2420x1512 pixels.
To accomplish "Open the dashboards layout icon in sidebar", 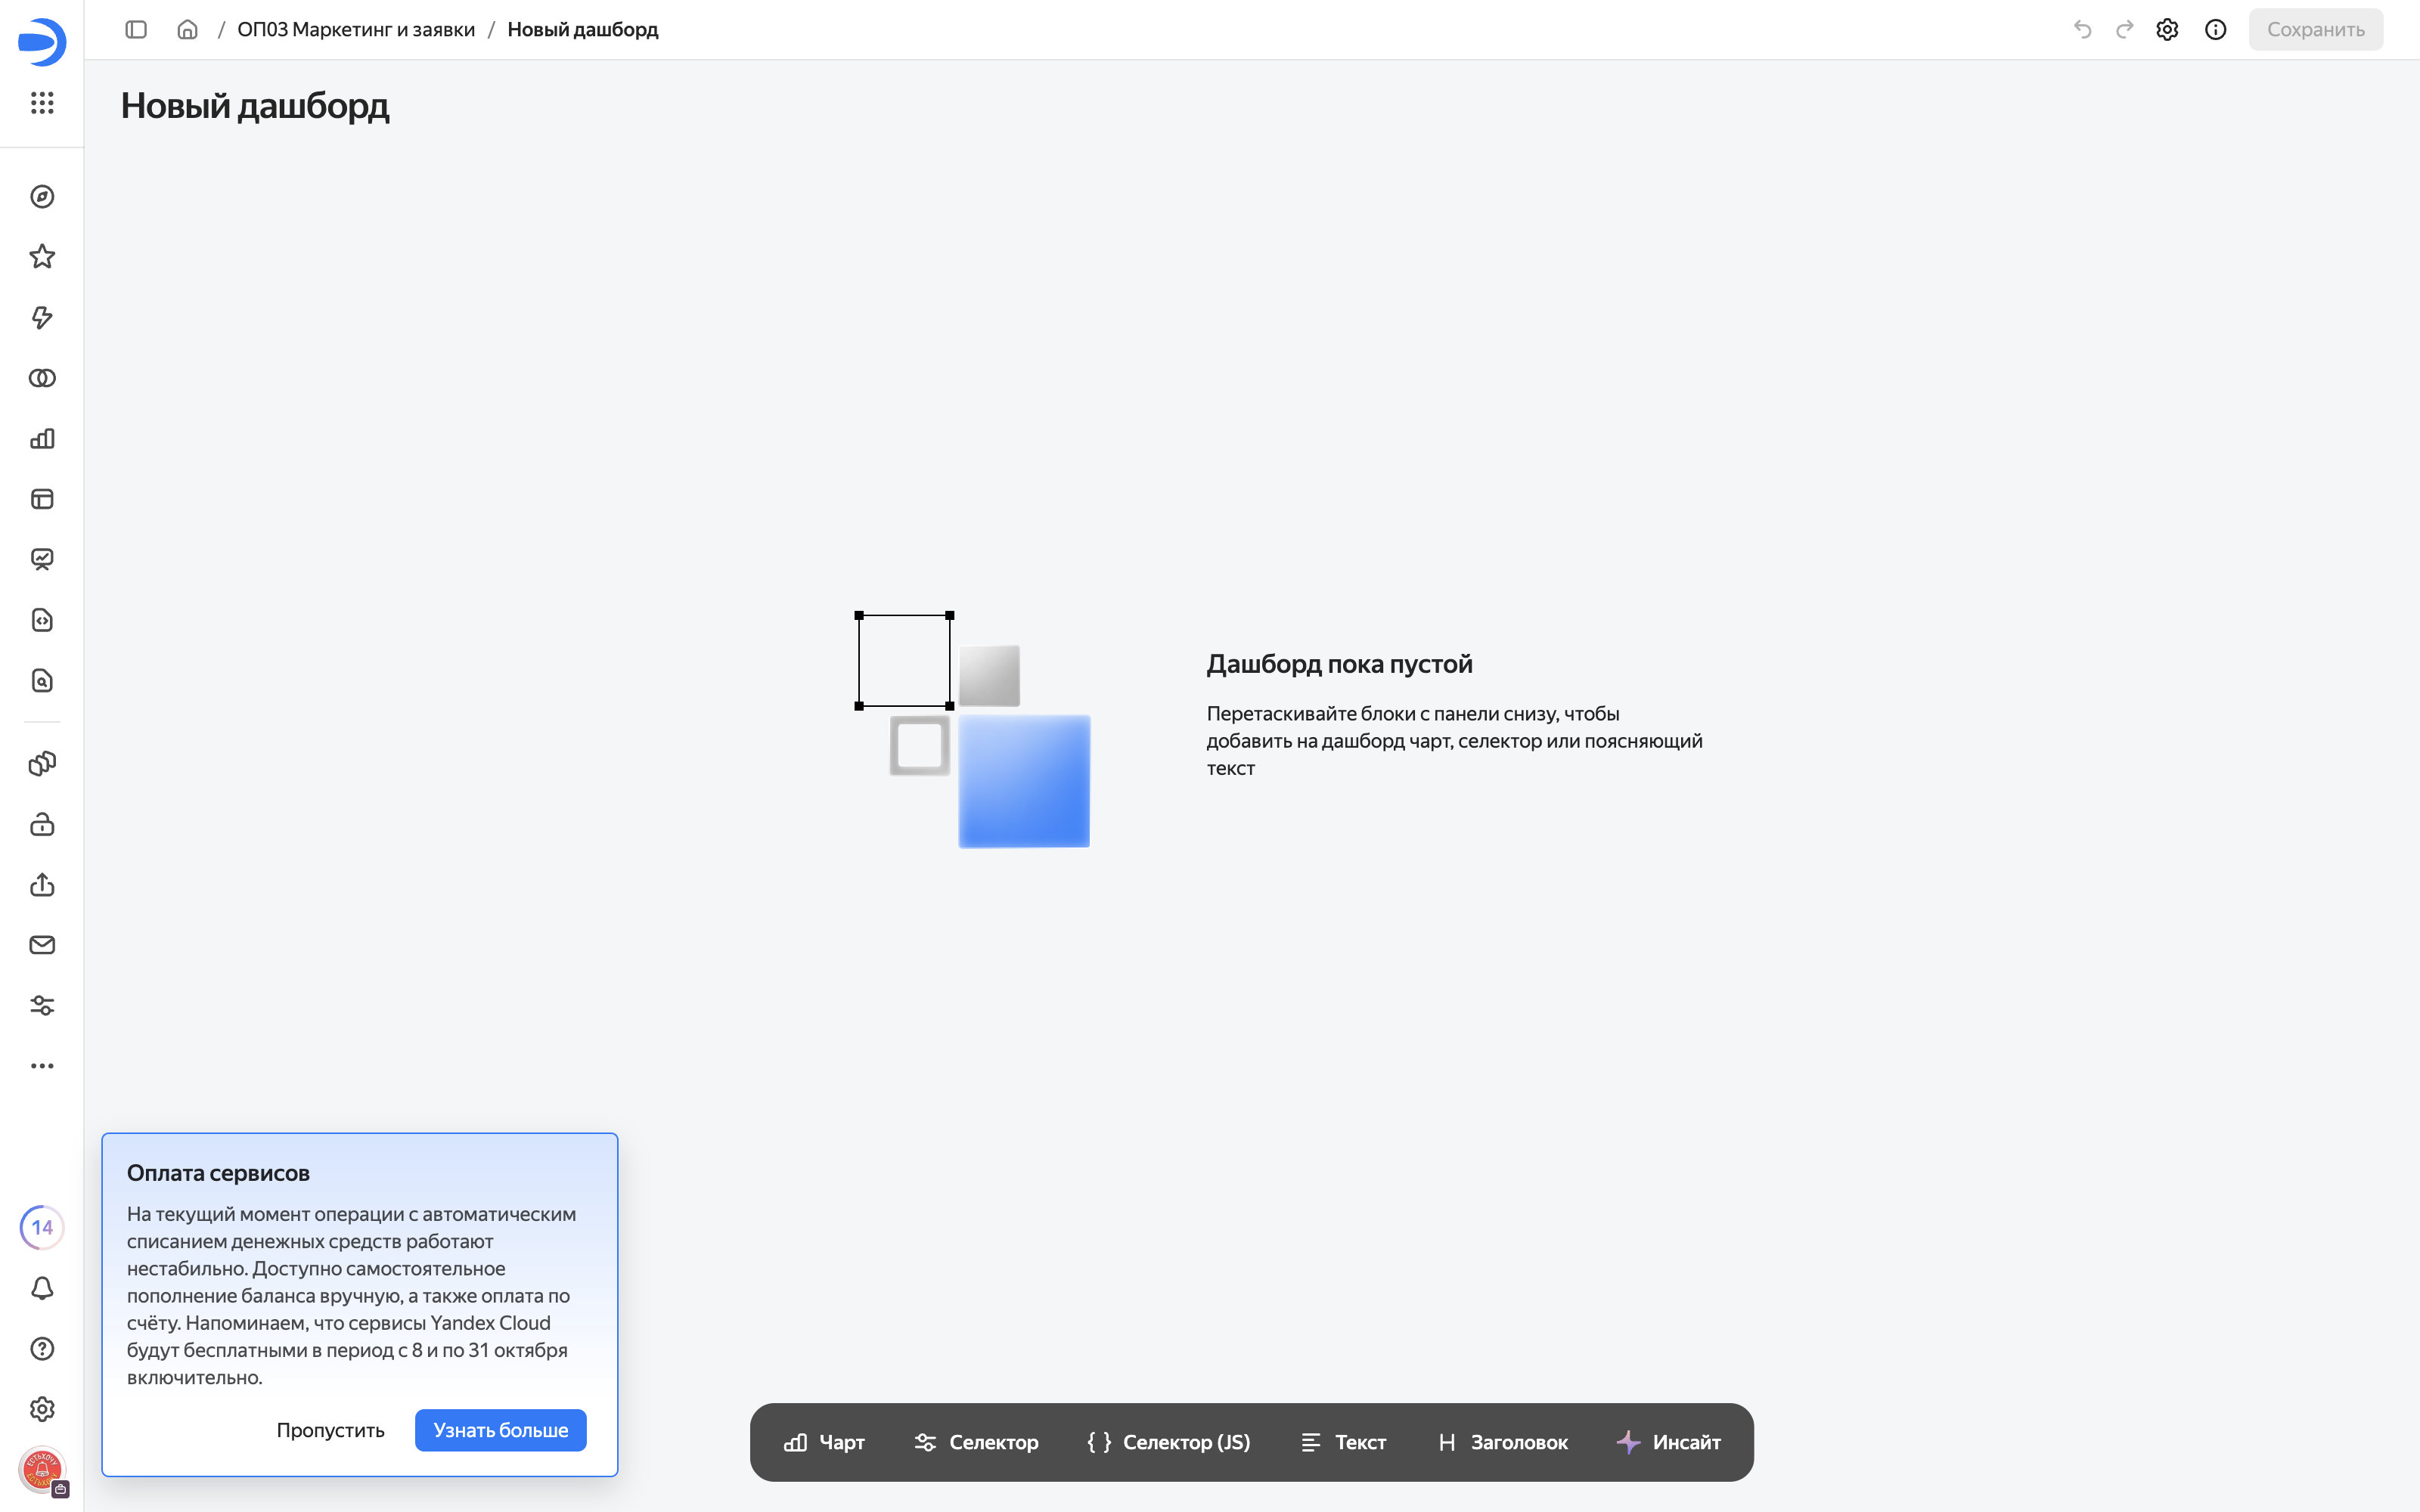I will [42, 499].
